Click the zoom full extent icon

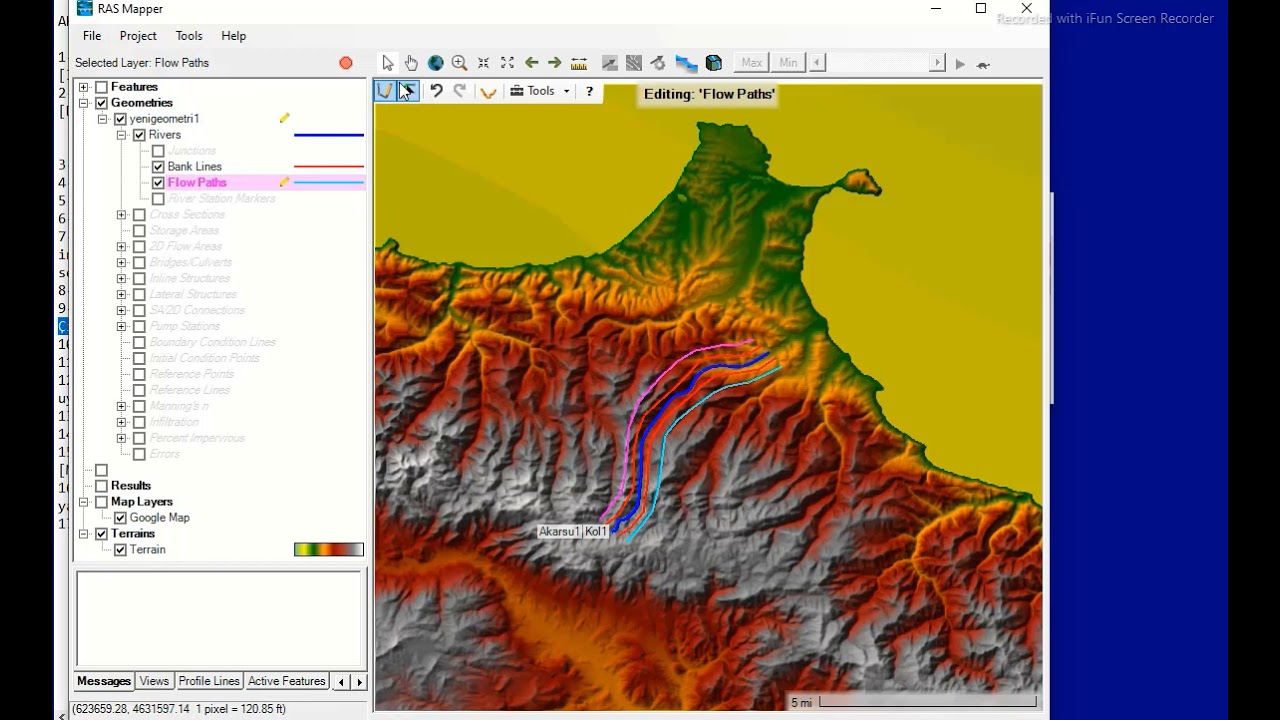pyautogui.click(x=507, y=63)
